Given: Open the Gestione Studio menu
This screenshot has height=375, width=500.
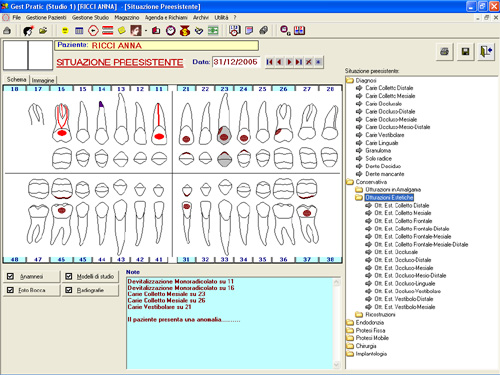Looking at the screenshot, I should pos(90,17).
